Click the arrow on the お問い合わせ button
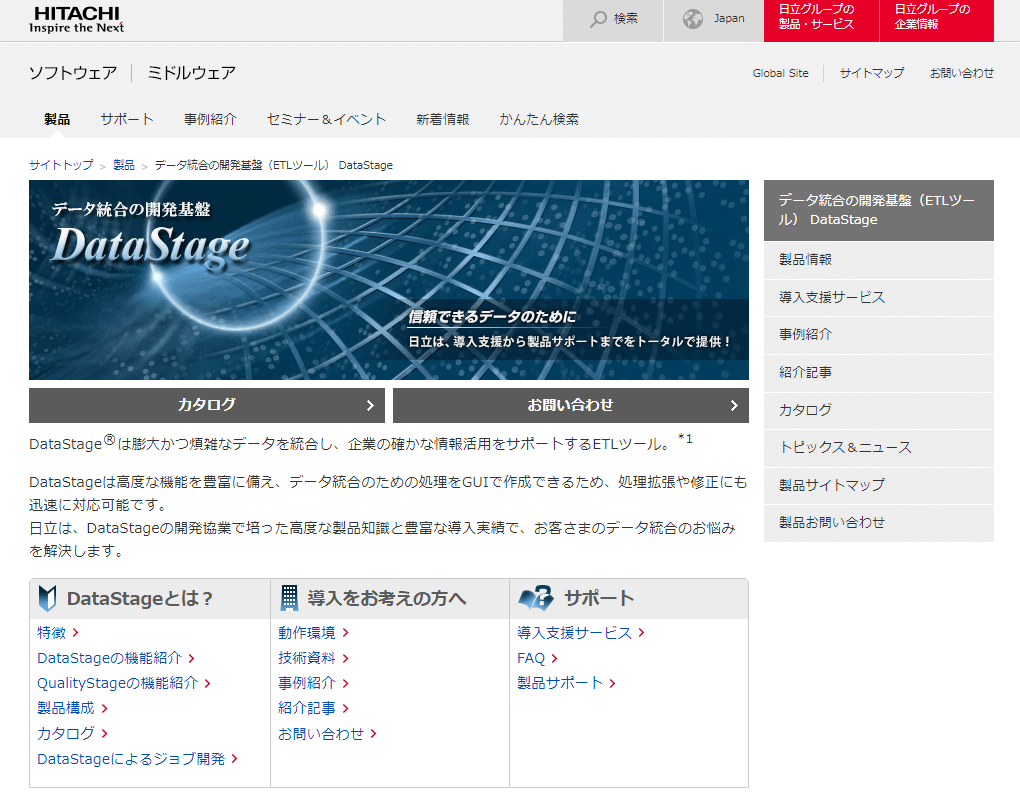Viewport: 1020px width, 798px height. pyautogui.click(x=734, y=406)
